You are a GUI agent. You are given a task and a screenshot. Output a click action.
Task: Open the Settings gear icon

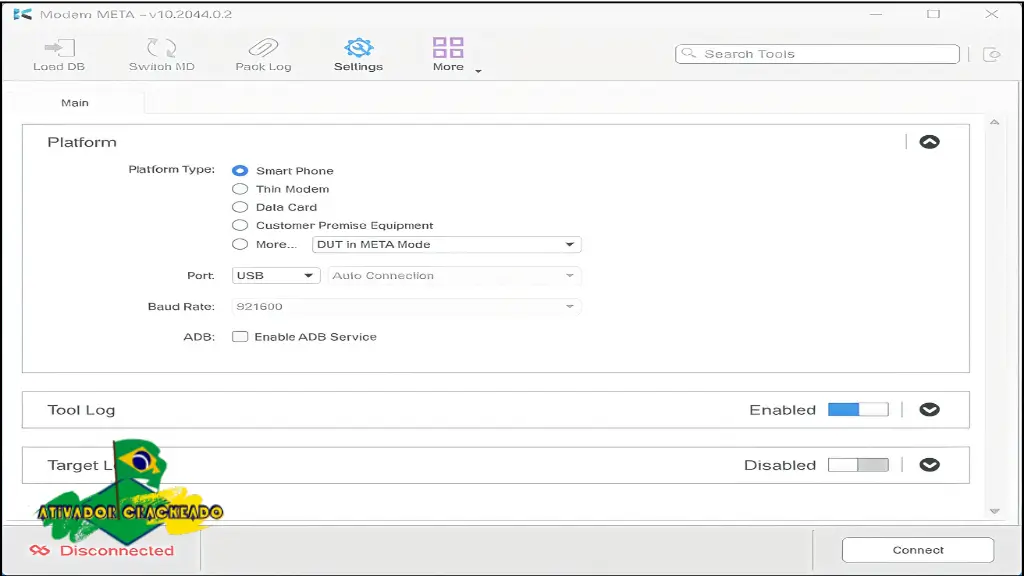click(359, 47)
